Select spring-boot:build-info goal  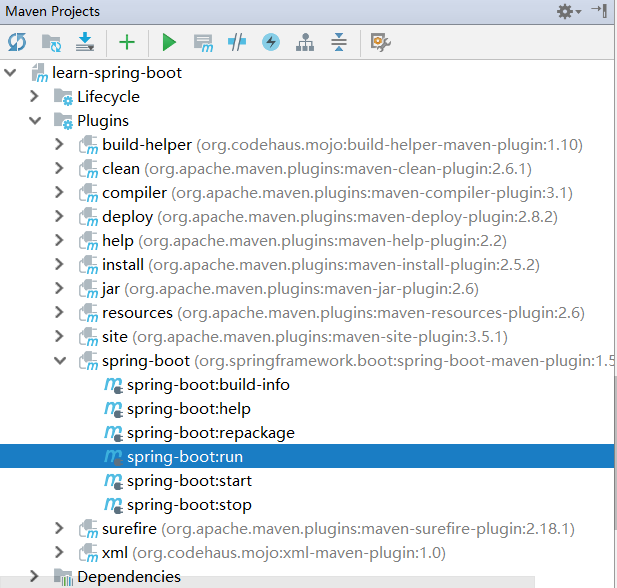coord(208,385)
